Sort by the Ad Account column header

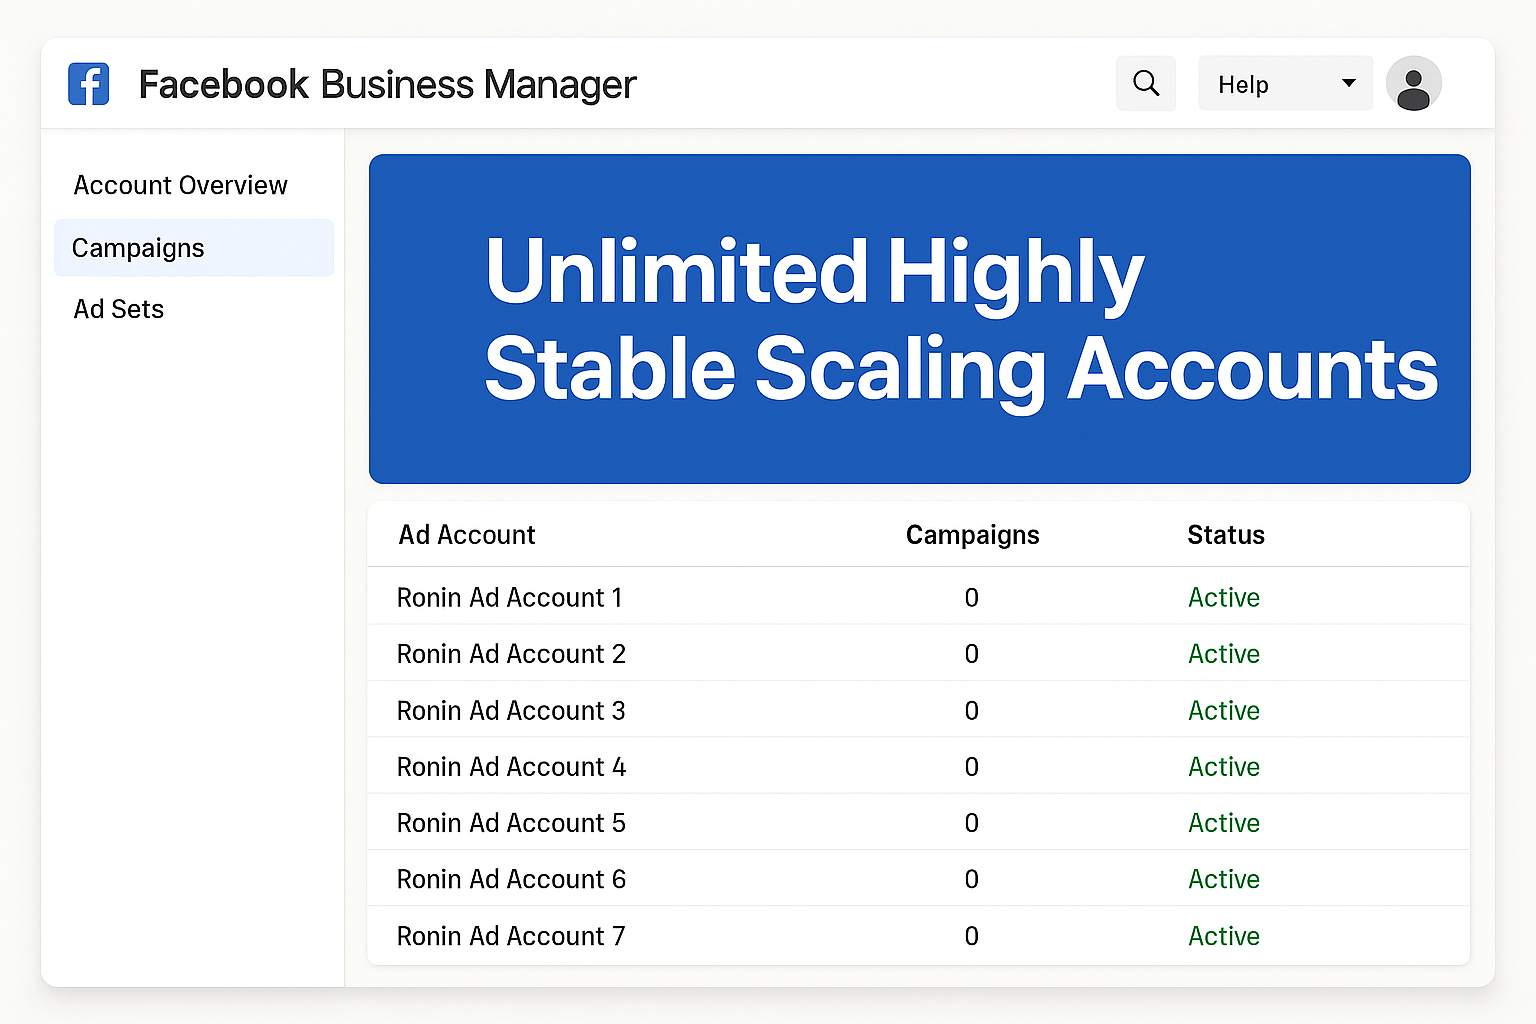tap(467, 535)
